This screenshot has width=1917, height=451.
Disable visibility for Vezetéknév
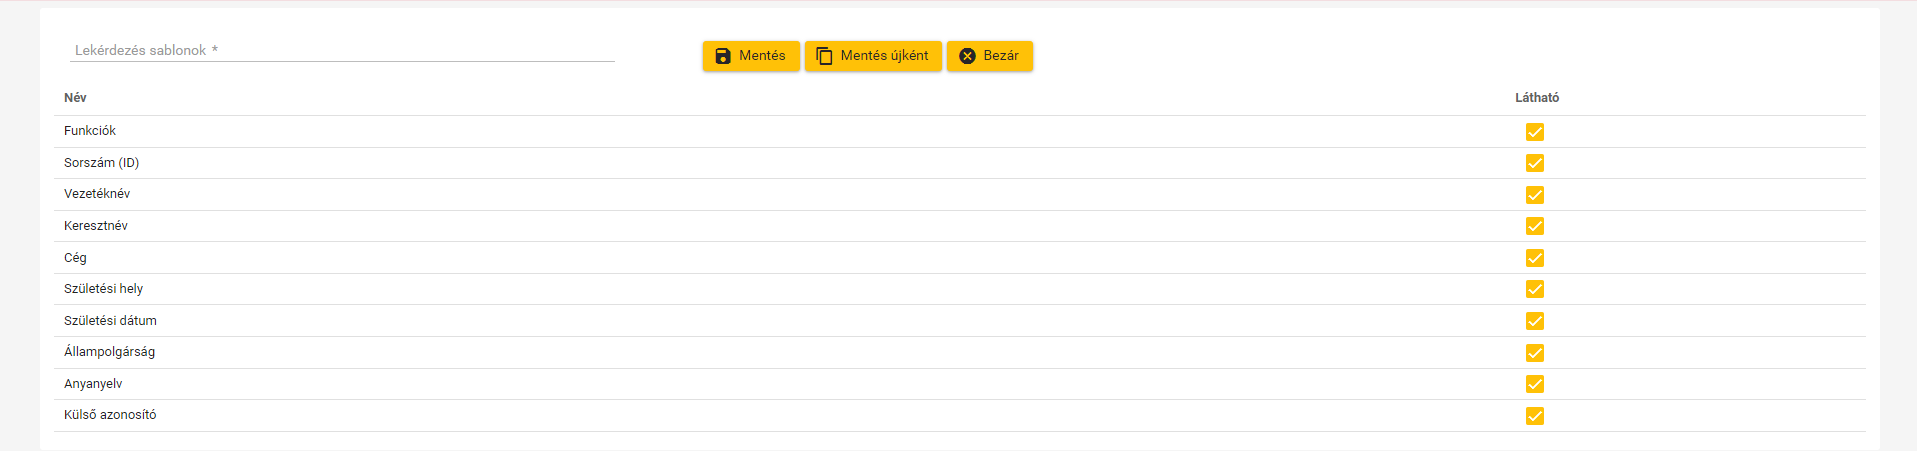(1535, 195)
